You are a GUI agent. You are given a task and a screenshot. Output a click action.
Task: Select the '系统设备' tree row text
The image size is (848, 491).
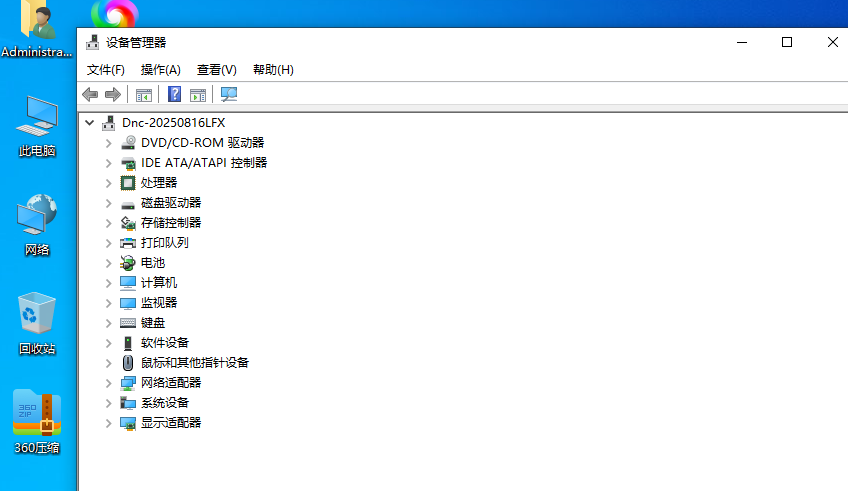165,403
